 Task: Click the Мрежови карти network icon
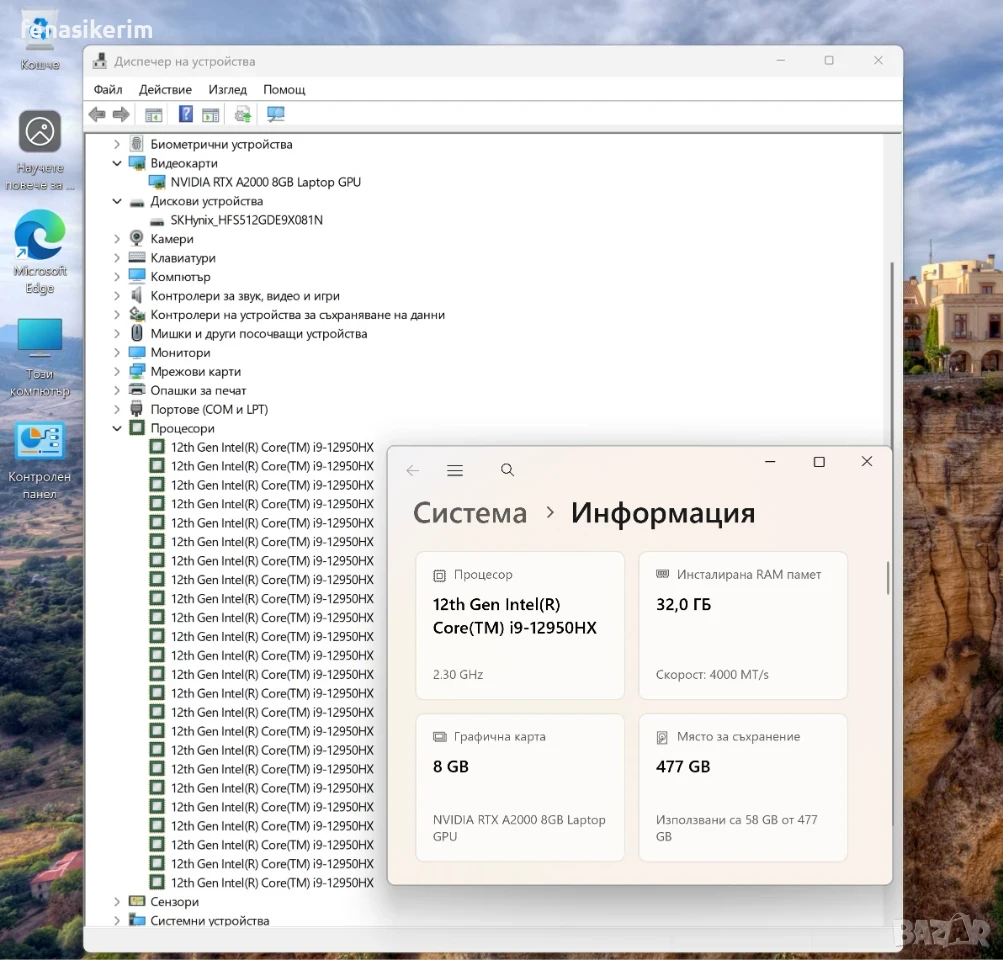pos(137,371)
